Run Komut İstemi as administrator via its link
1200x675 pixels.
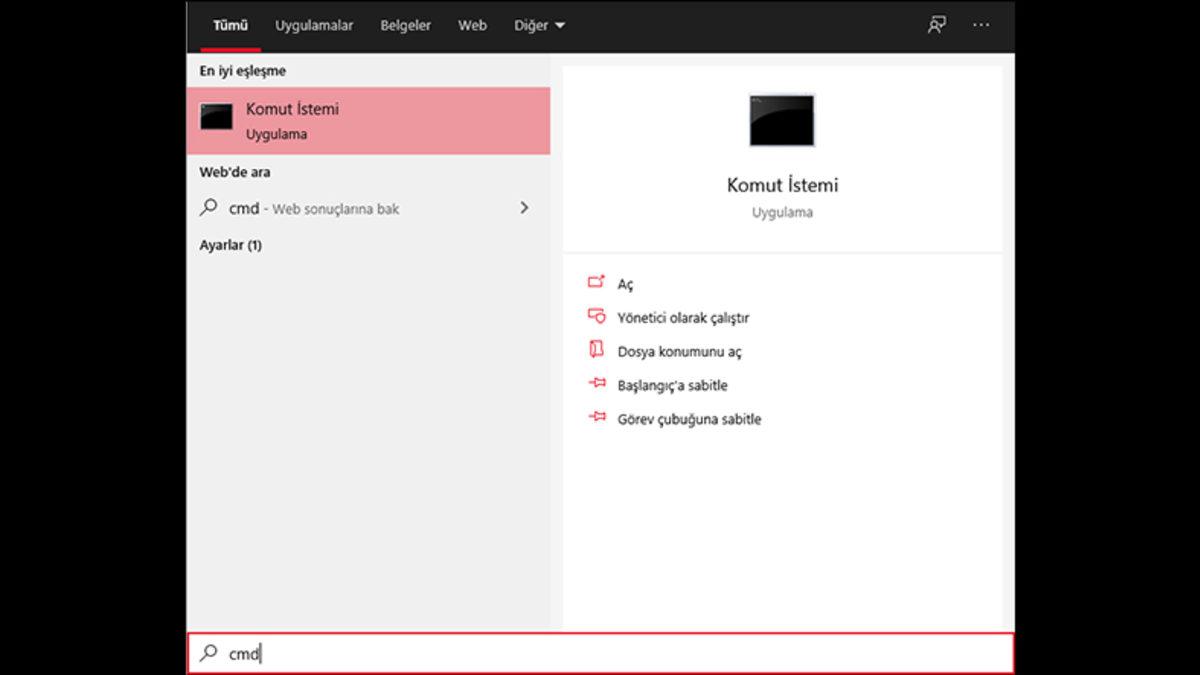click(x=682, y=317)
